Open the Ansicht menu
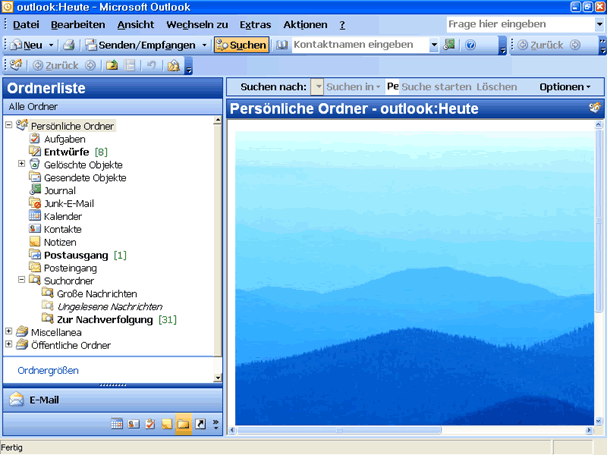608x456 pixels. pos(136,25)
